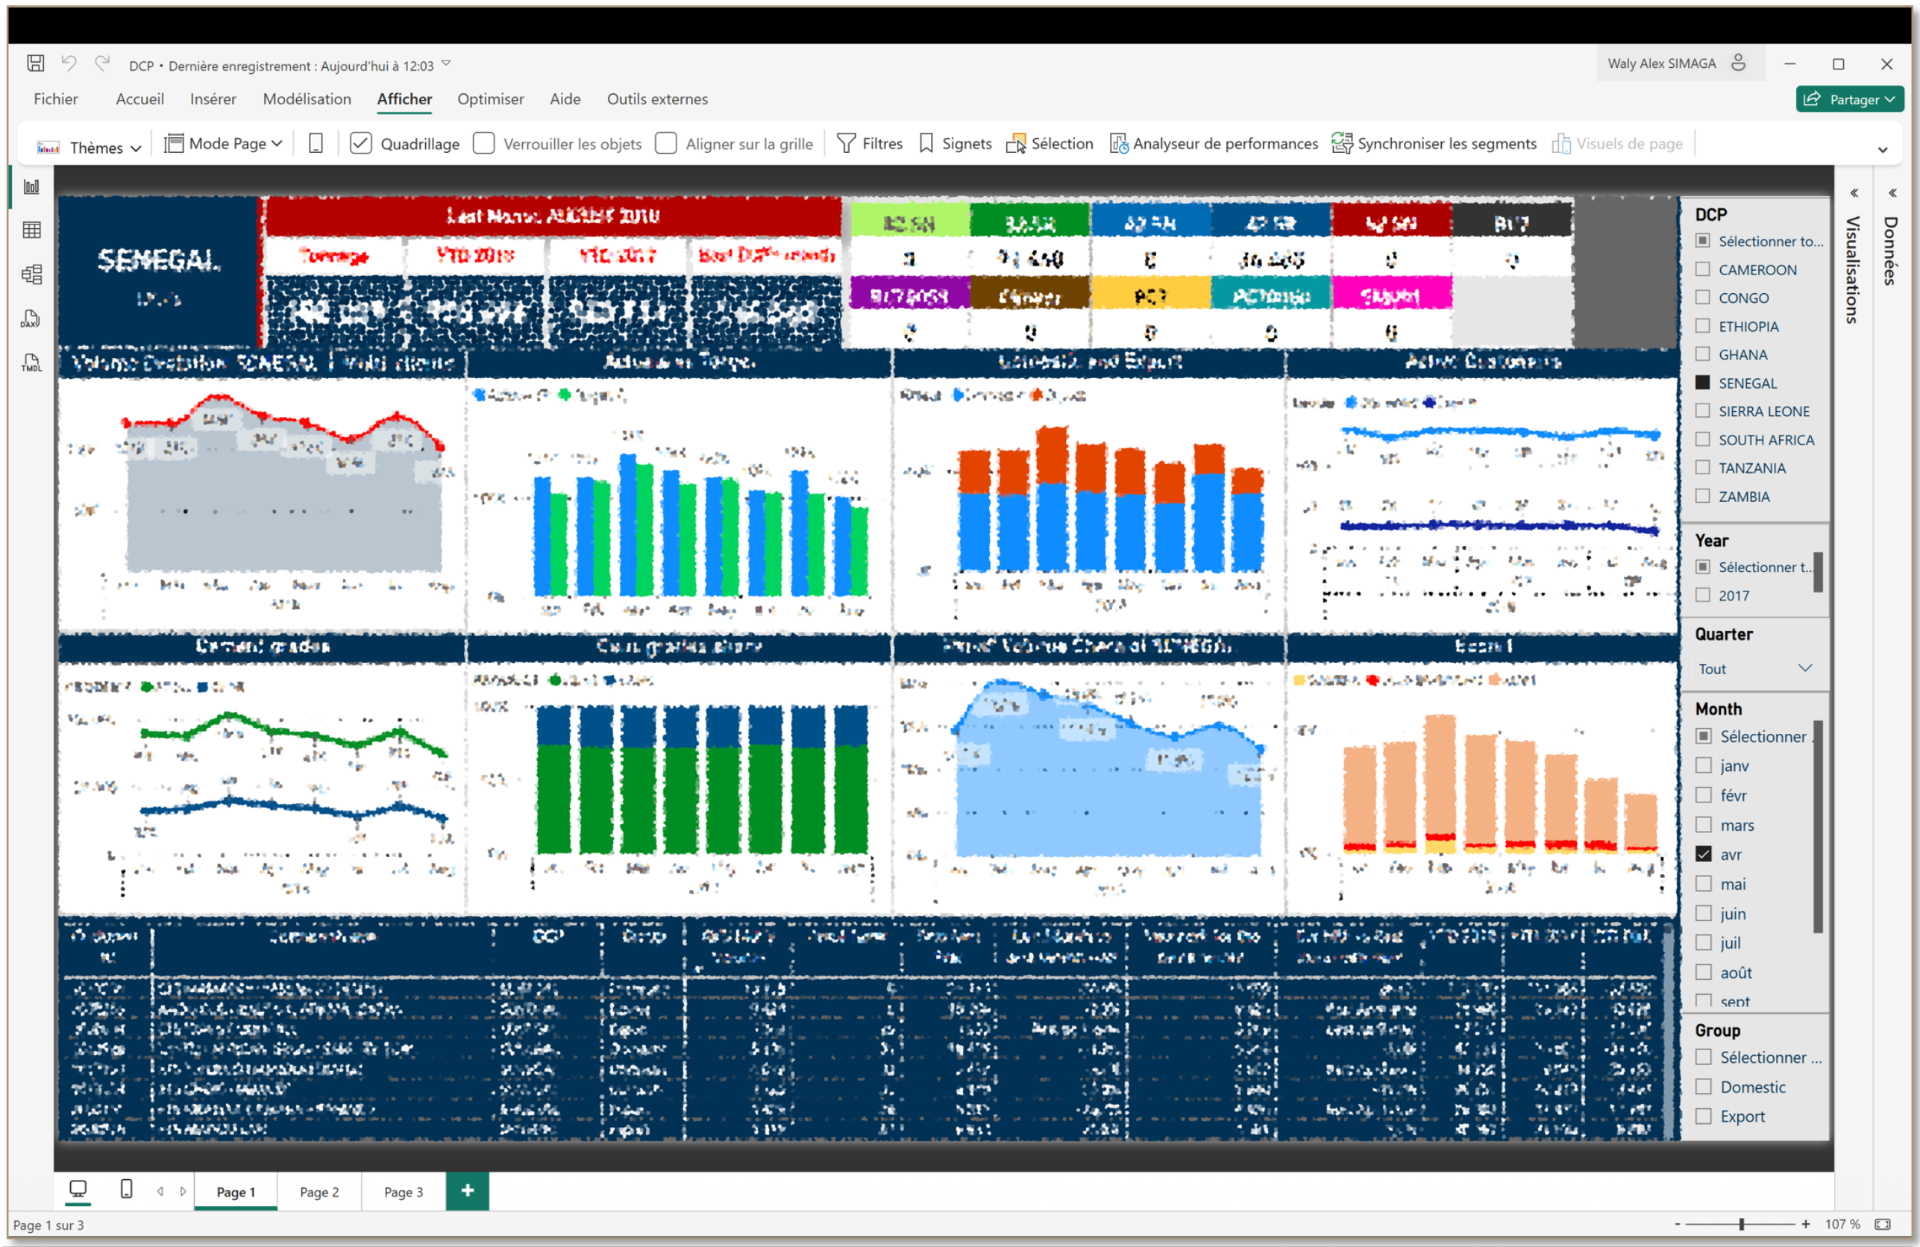This screenshot has width=1920, height=1247.
Task: Open Analyseur de performances
Action: [x=1214, y=144]
